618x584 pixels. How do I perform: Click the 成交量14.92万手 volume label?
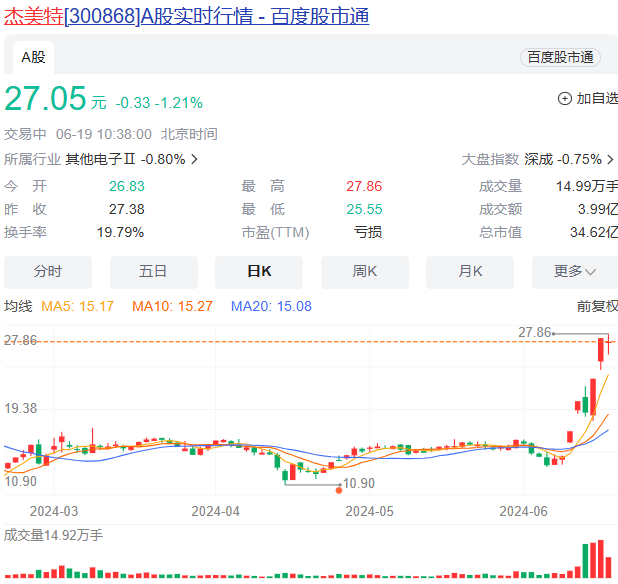[x=53, y=535]
